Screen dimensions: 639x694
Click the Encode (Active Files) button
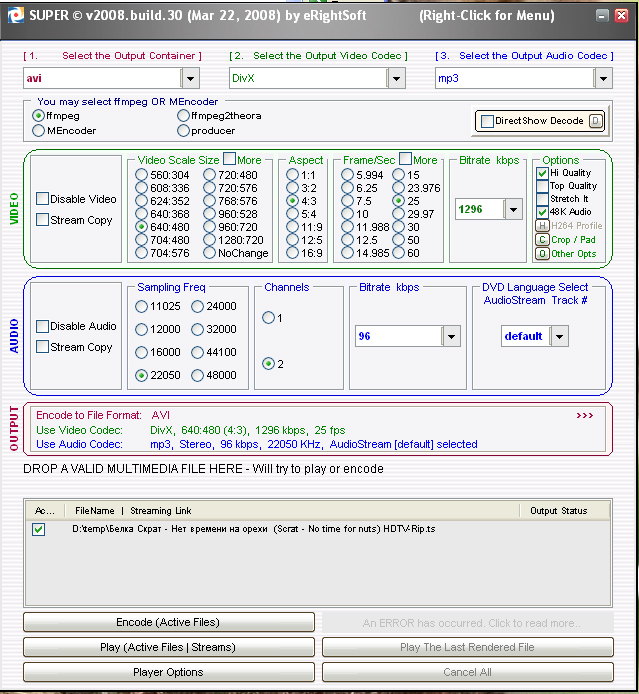[x=168, y=622]
